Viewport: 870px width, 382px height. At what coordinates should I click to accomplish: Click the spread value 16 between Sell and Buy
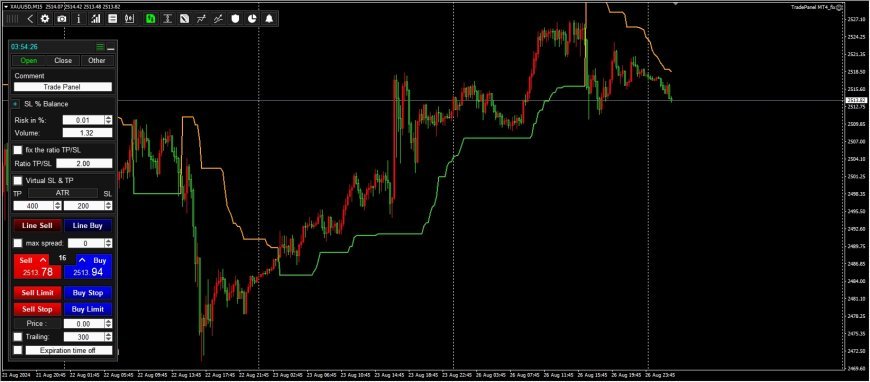pos(63,258)
